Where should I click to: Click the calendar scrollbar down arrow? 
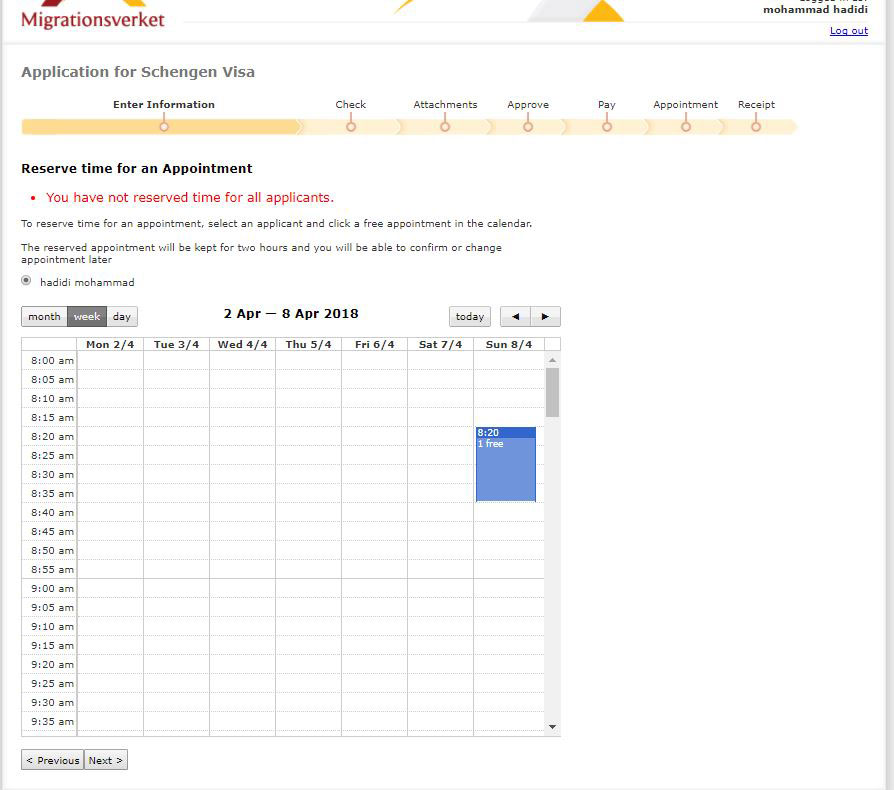pos(552,727)
